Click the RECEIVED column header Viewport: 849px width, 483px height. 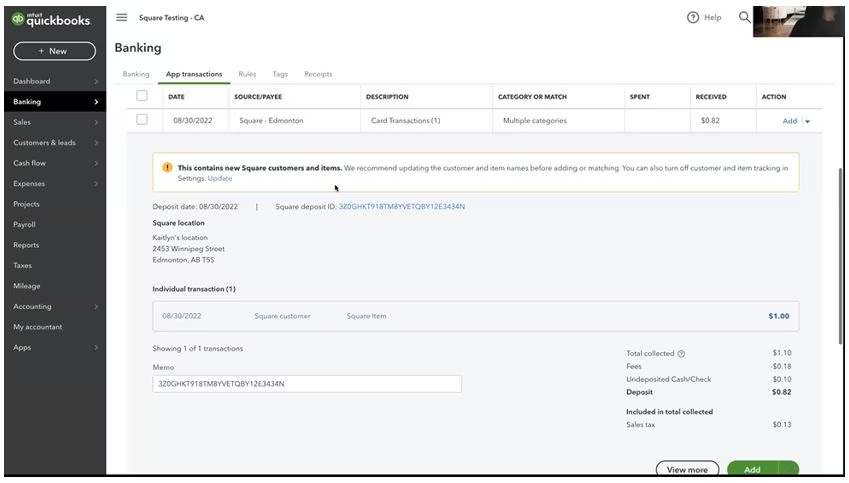click(711, 97)
